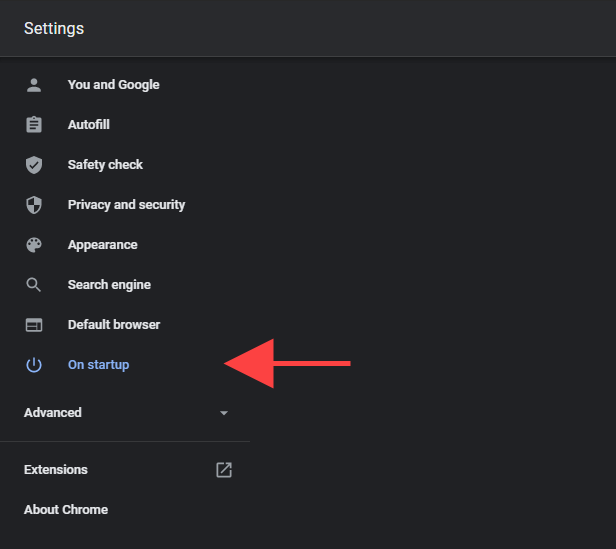The height and width of the screenshot is (549, 616).
Task: Click the Settings header title
Action: point(54,29)
